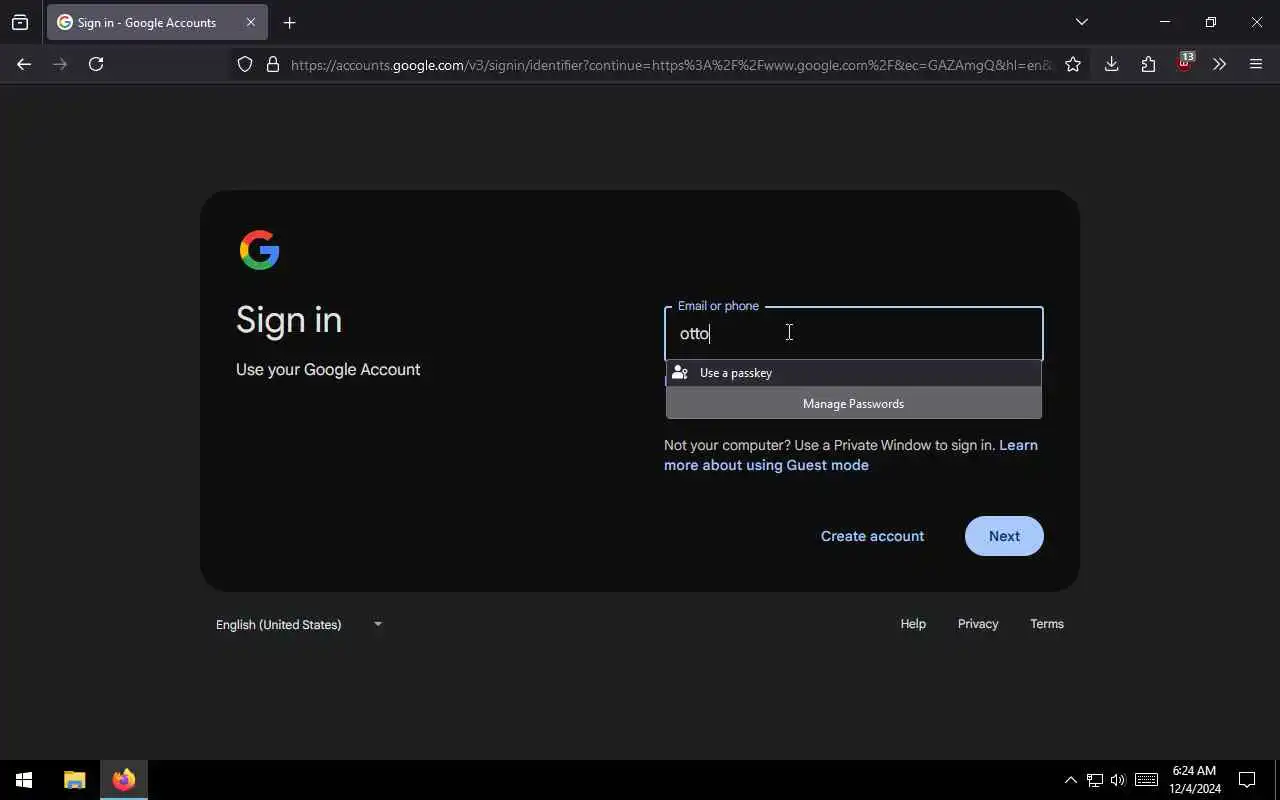Open File Explorer from taskbar
The width and height of the screenshot is (1280, 800).
75,780
